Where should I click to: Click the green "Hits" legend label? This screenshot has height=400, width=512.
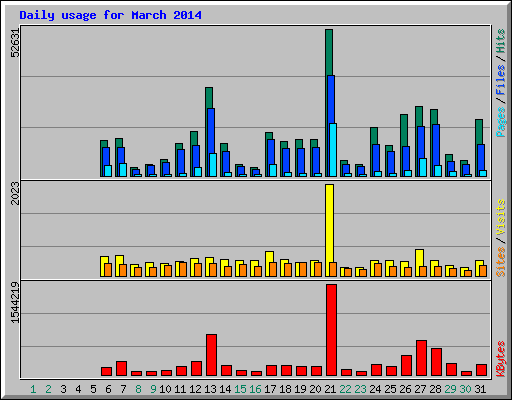[501, 41]
